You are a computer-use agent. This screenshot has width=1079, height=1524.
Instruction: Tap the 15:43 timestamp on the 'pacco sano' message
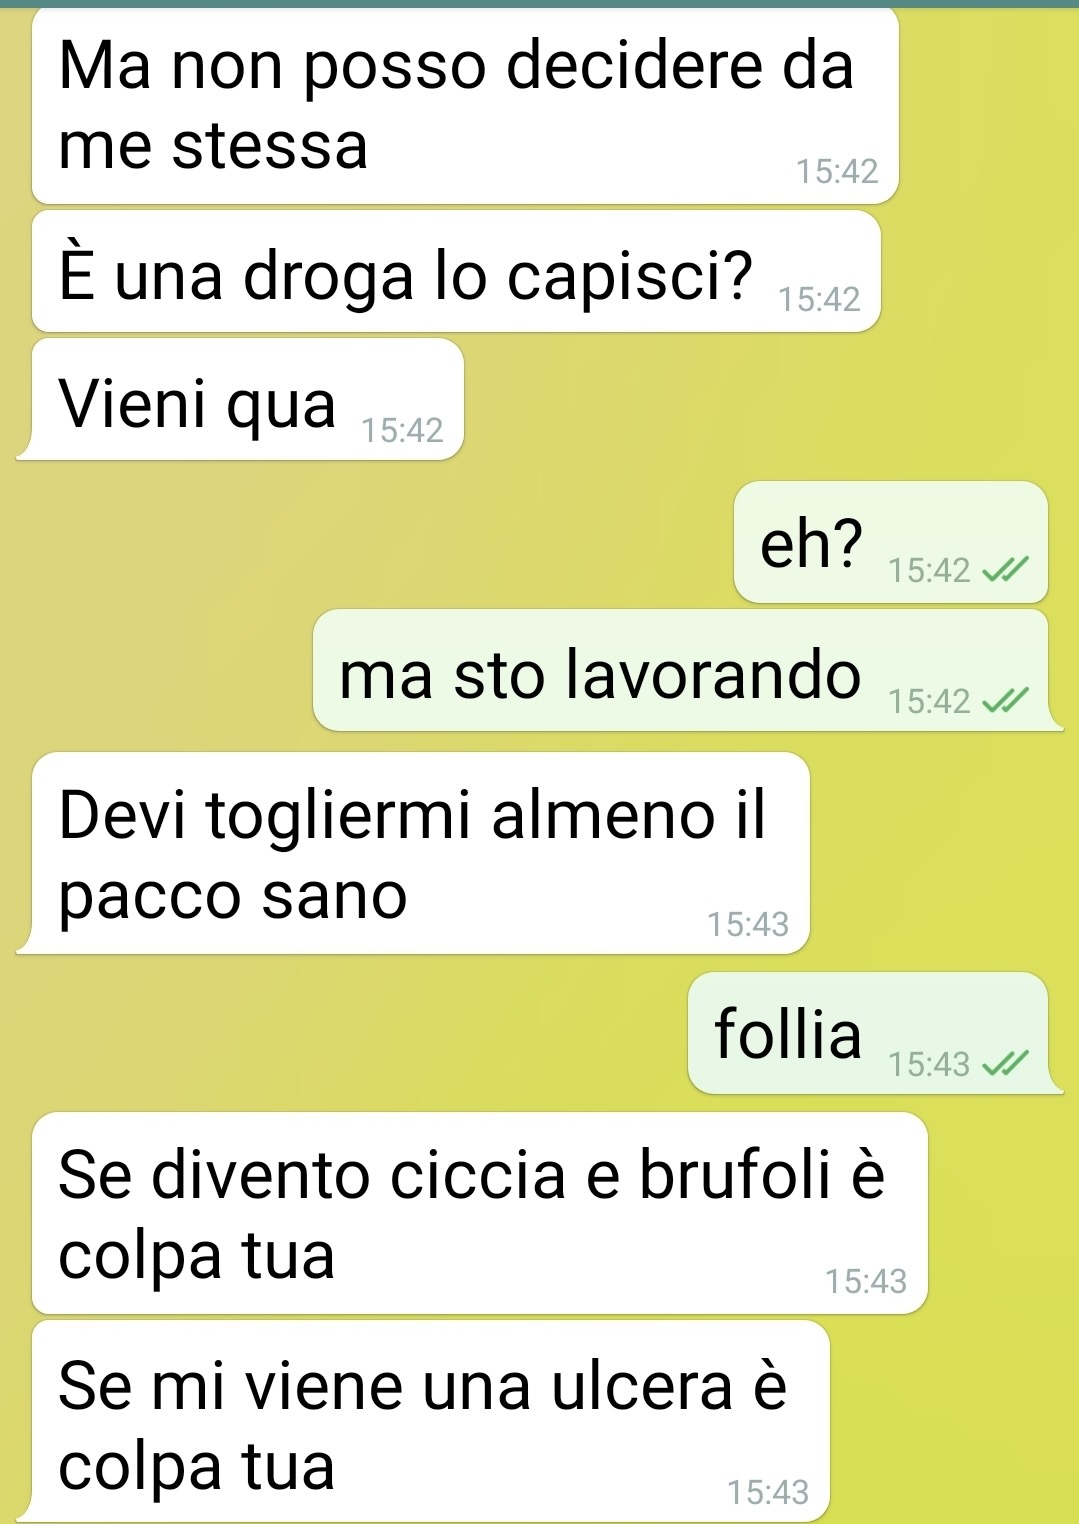pyautogui.click(x=748, y=924)
